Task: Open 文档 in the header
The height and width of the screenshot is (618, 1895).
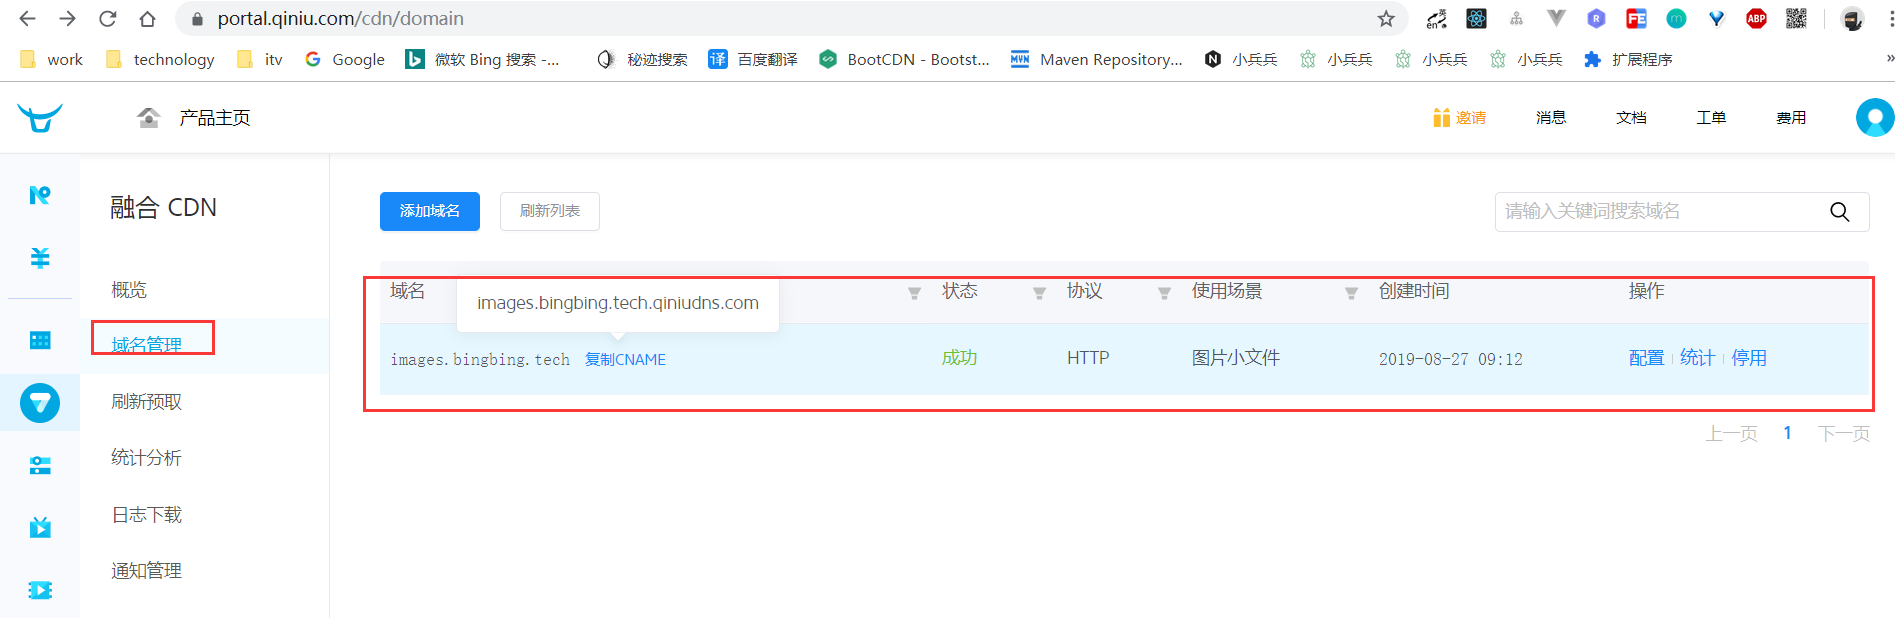Action: (1631, 118)
